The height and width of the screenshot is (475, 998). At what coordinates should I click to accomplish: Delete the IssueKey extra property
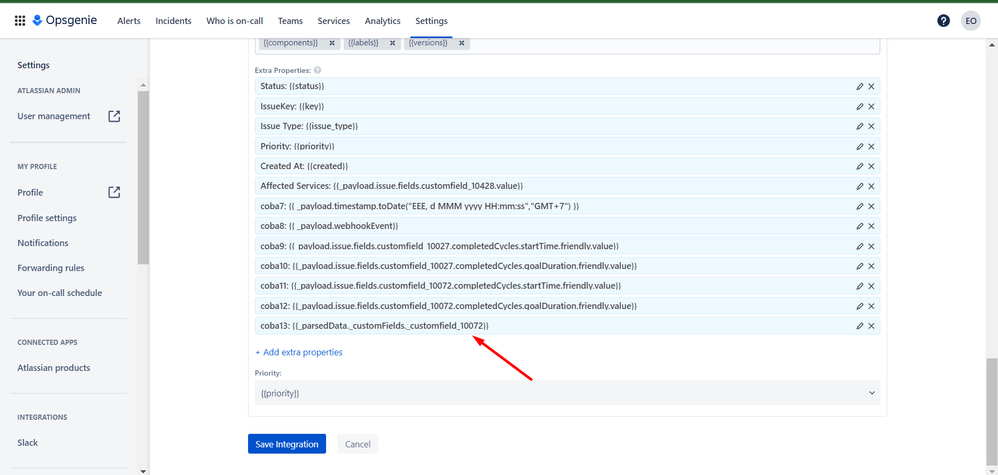point(871,106)
